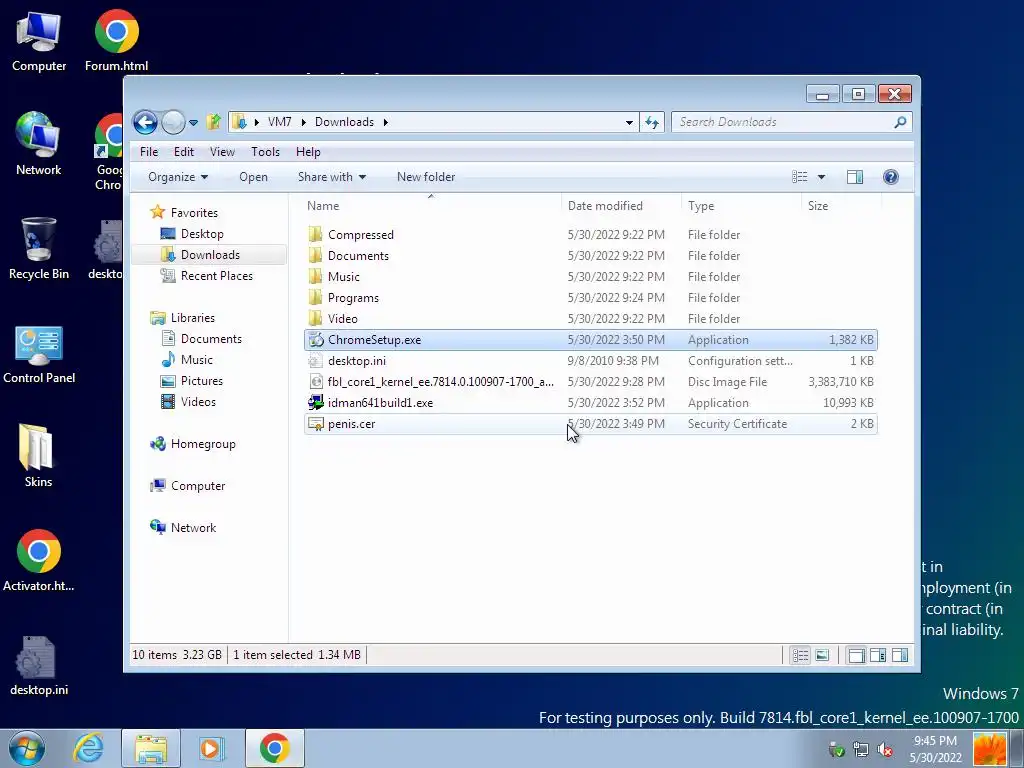Select the ChromeSetup.exe file icon
Screen dimensions: 1024x768
click(x=315, y=340)
